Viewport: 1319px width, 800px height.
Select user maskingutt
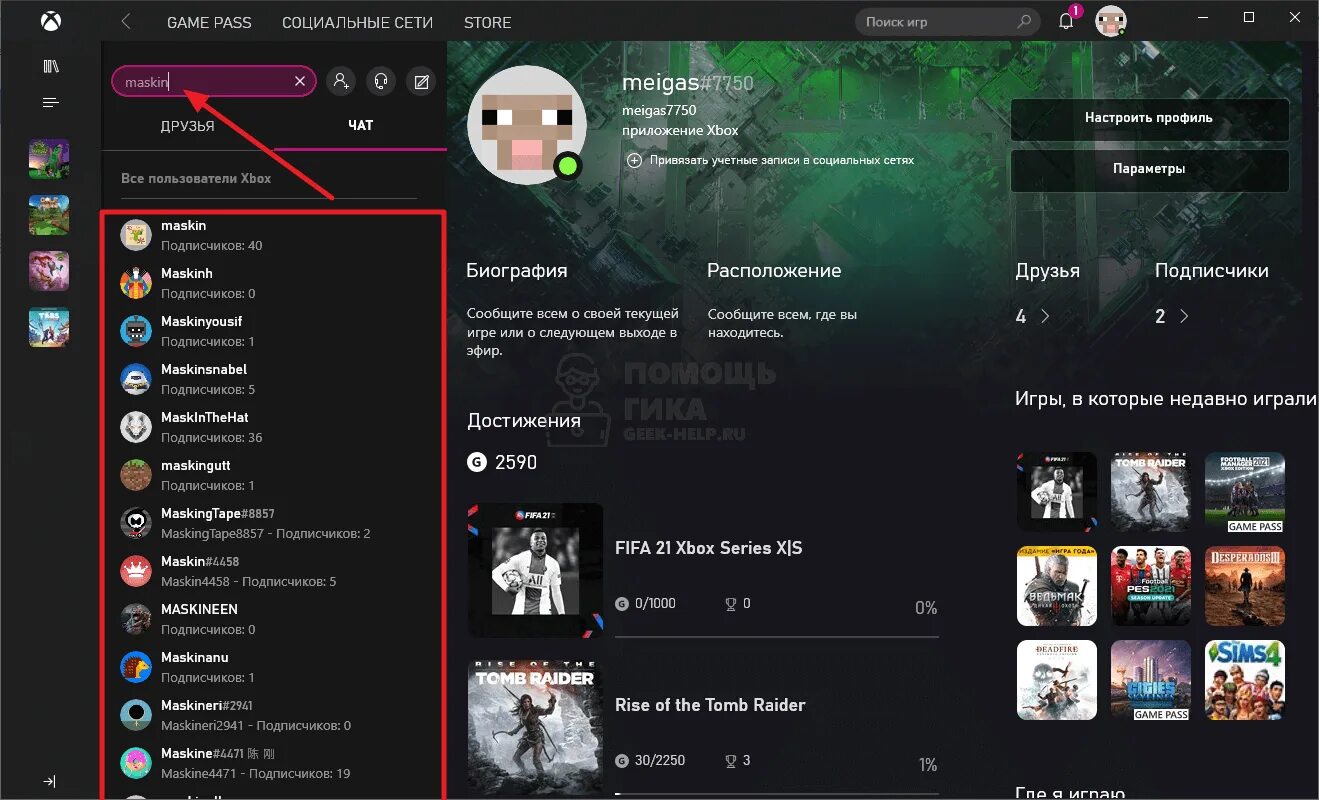[274, 475]
